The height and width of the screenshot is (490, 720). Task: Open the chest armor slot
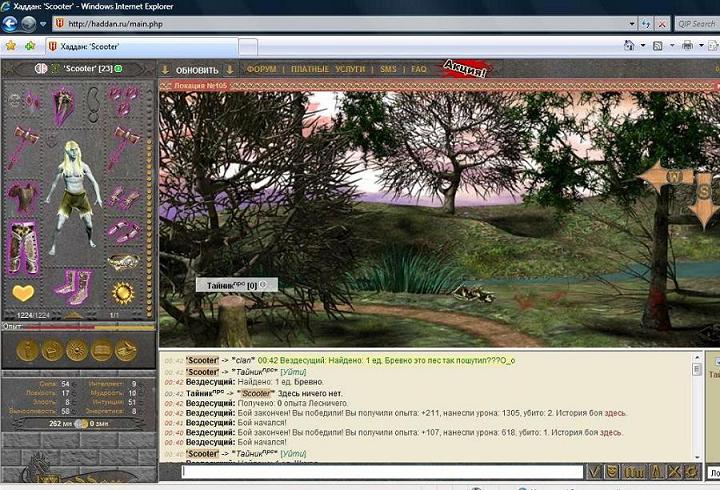(23, 197)
